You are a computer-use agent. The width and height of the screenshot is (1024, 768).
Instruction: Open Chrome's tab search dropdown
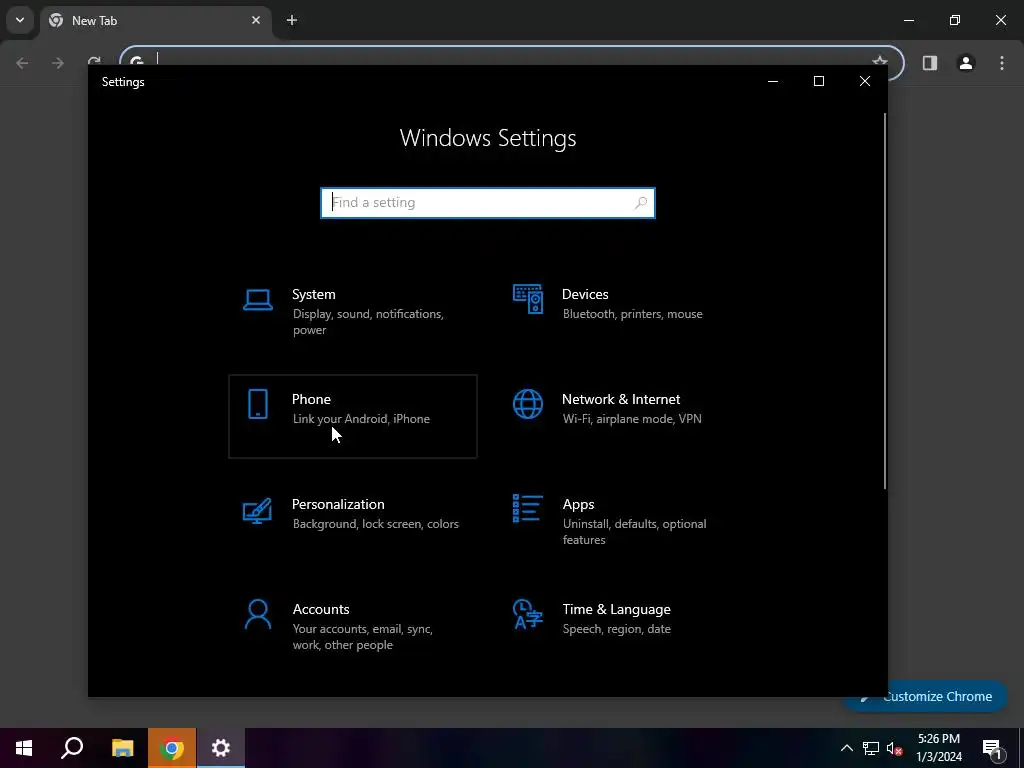(20, 20)
